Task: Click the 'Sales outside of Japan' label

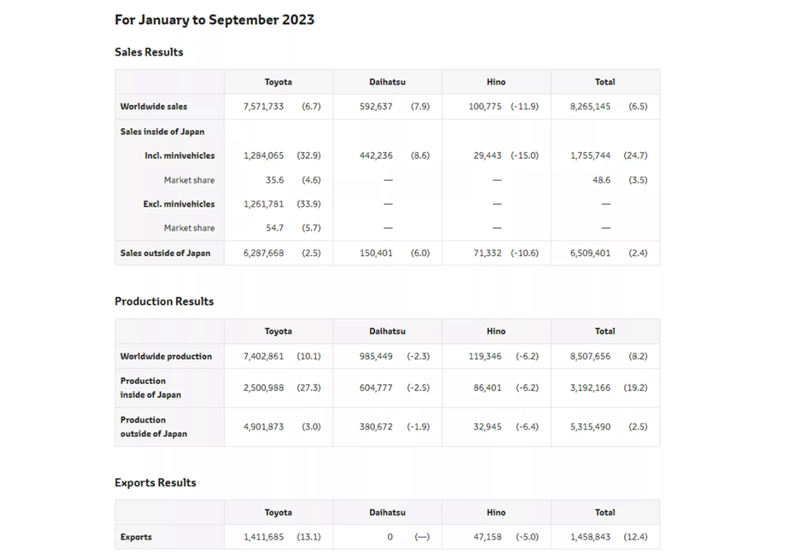Action: pos(165,253)
